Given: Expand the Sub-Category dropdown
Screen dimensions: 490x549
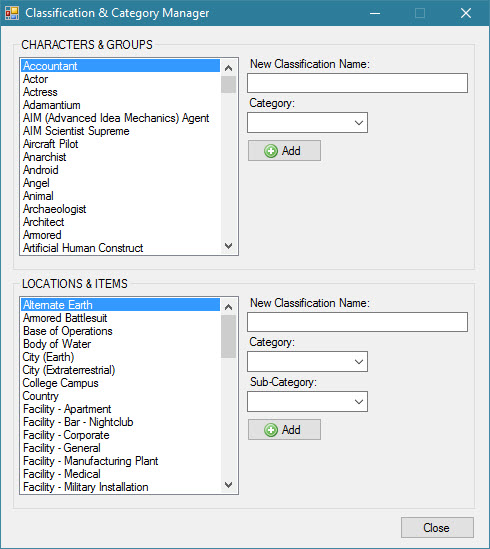Looking at the screenshot, I should 307,402.
